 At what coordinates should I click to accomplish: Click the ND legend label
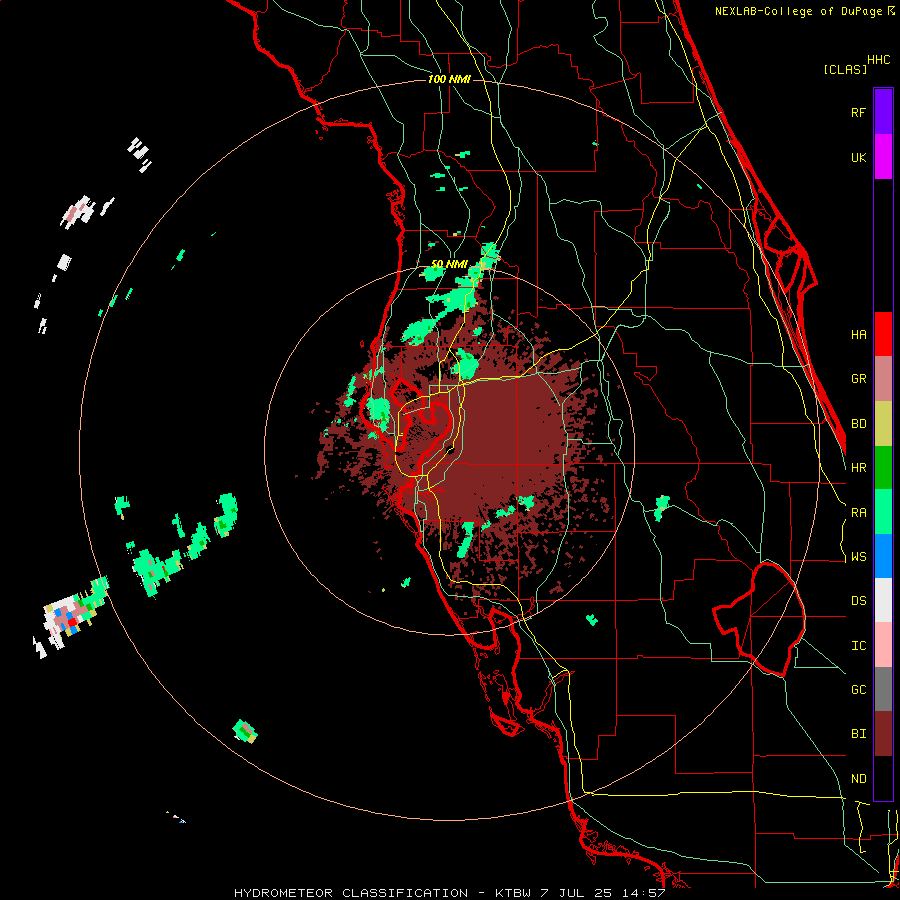point(858,779)
